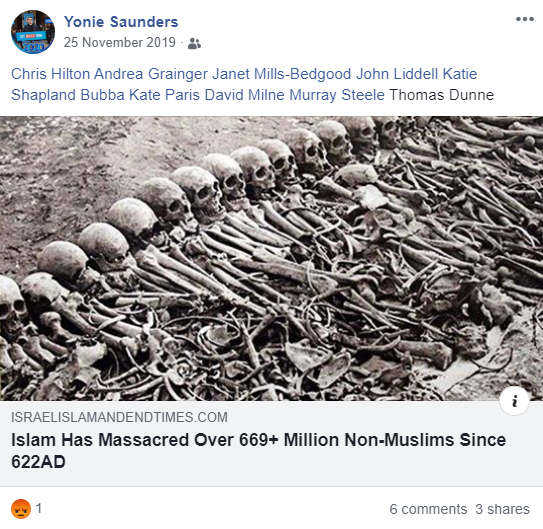Open tagged profile John Liddell
Screen dimensions: 543x529
point(397,74)
